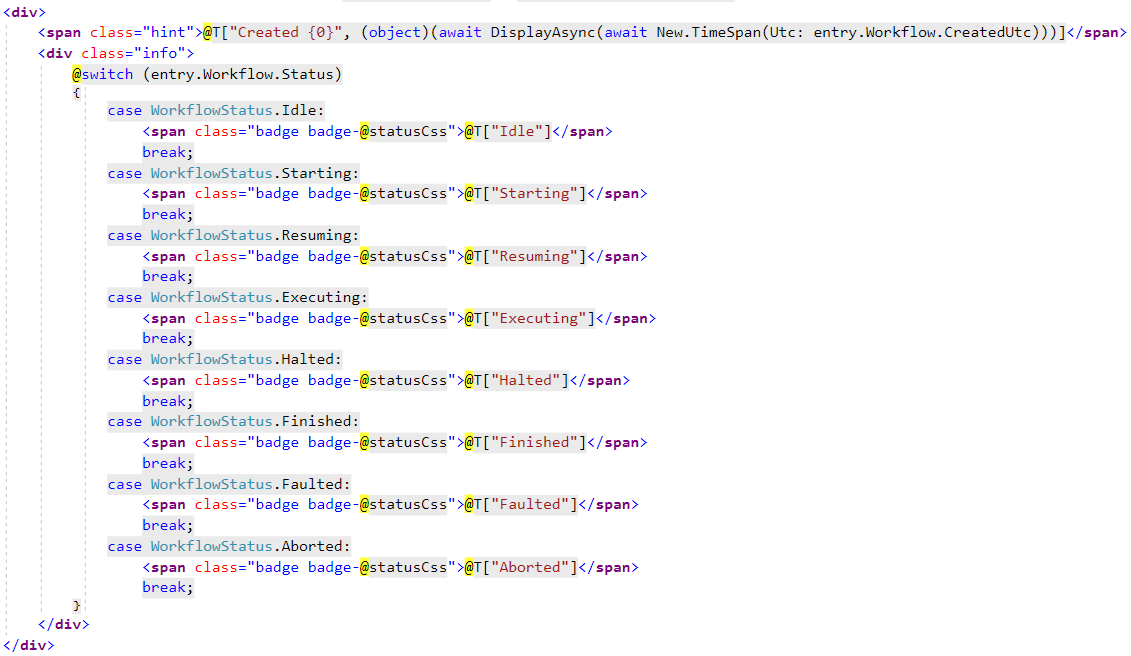This screenshot has height=656, width=1131.
Task: Click New.TimeSpan in the hint span
Action: coord(708,32)
